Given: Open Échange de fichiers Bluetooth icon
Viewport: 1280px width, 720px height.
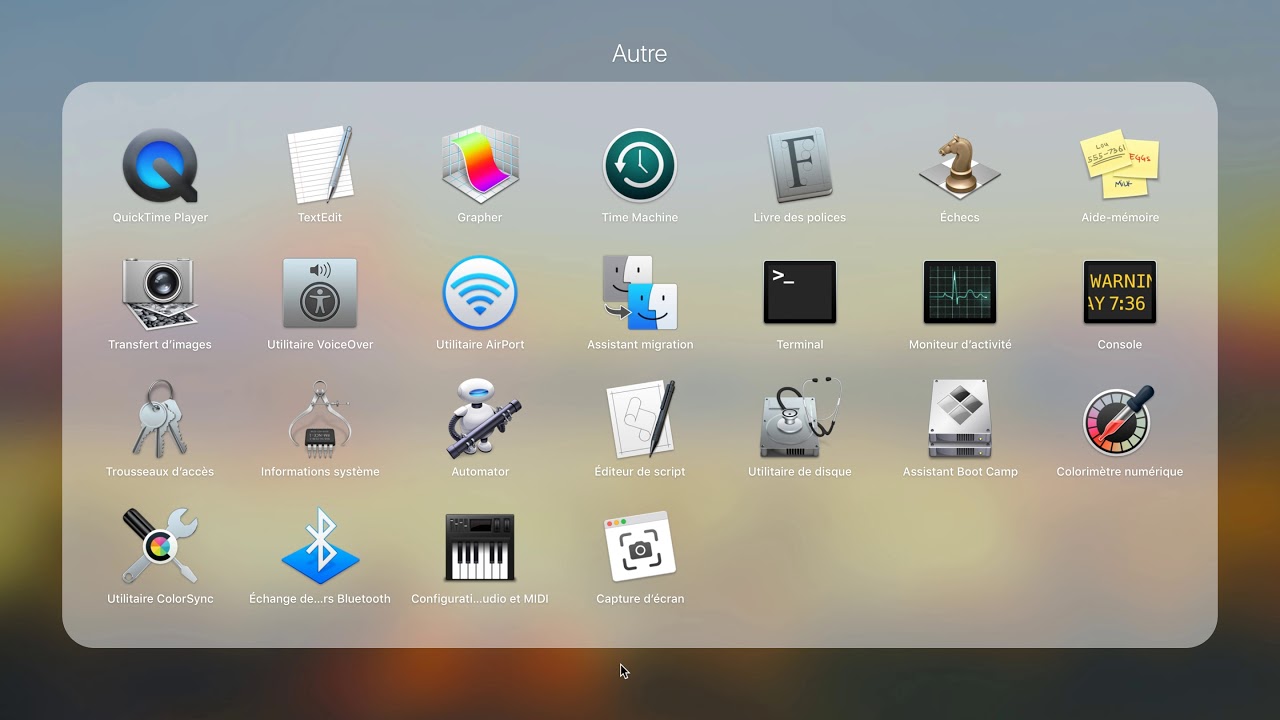Looking at the screenshot, I should (x=320, y=546).
